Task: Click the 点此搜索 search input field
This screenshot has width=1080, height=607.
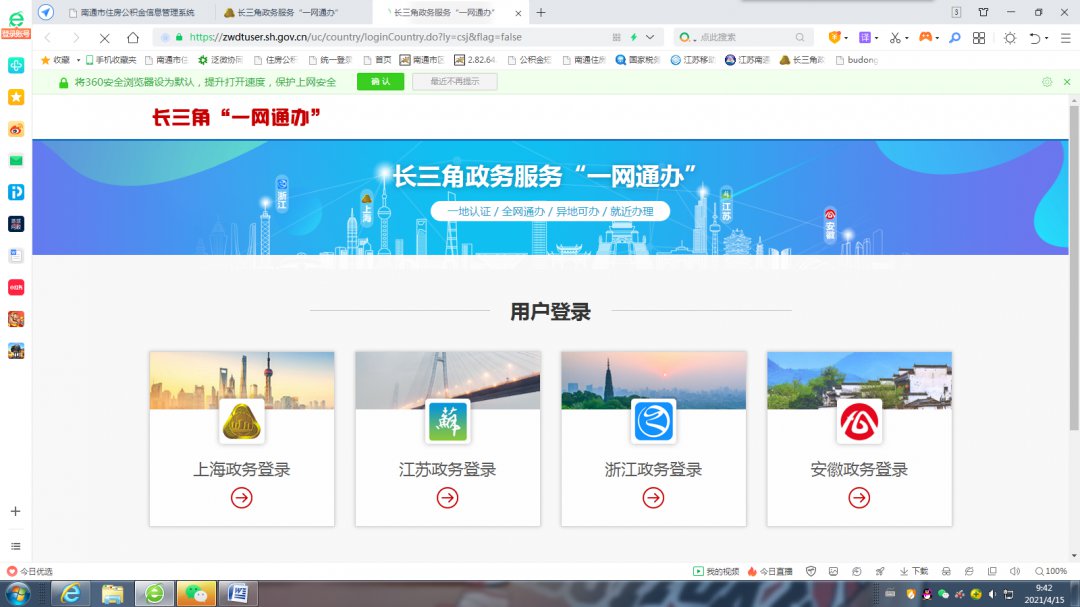Action: (x=740, y=38)
